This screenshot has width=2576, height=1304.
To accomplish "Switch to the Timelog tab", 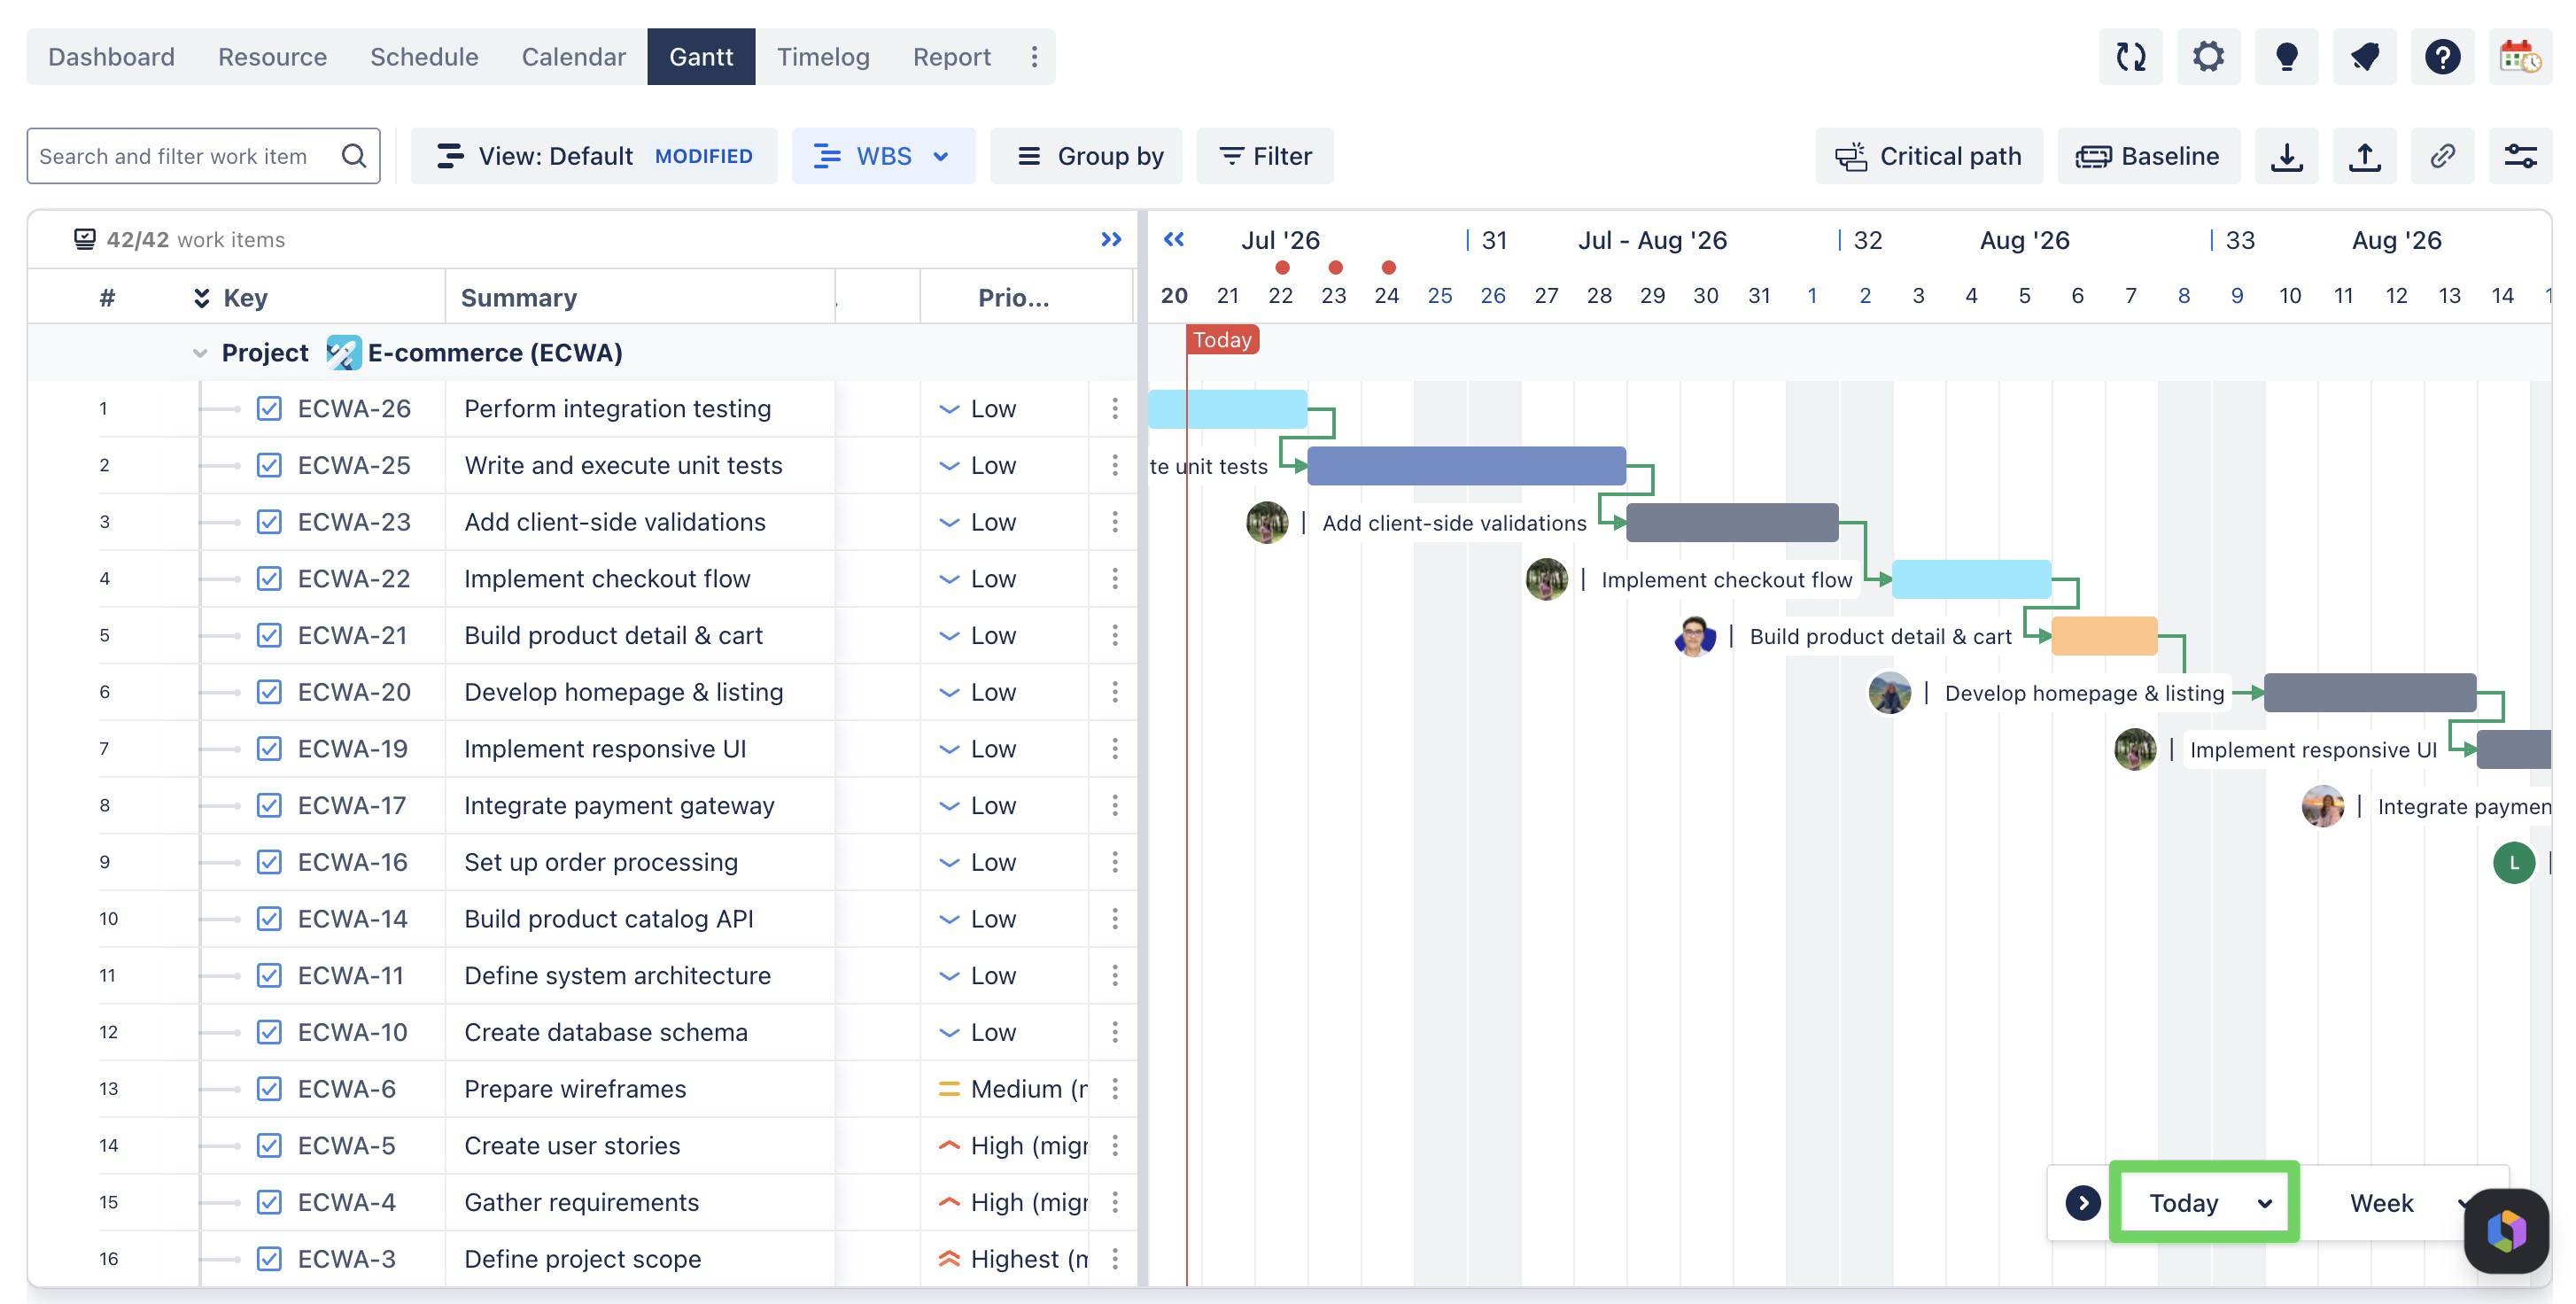I will pos(823,57).
